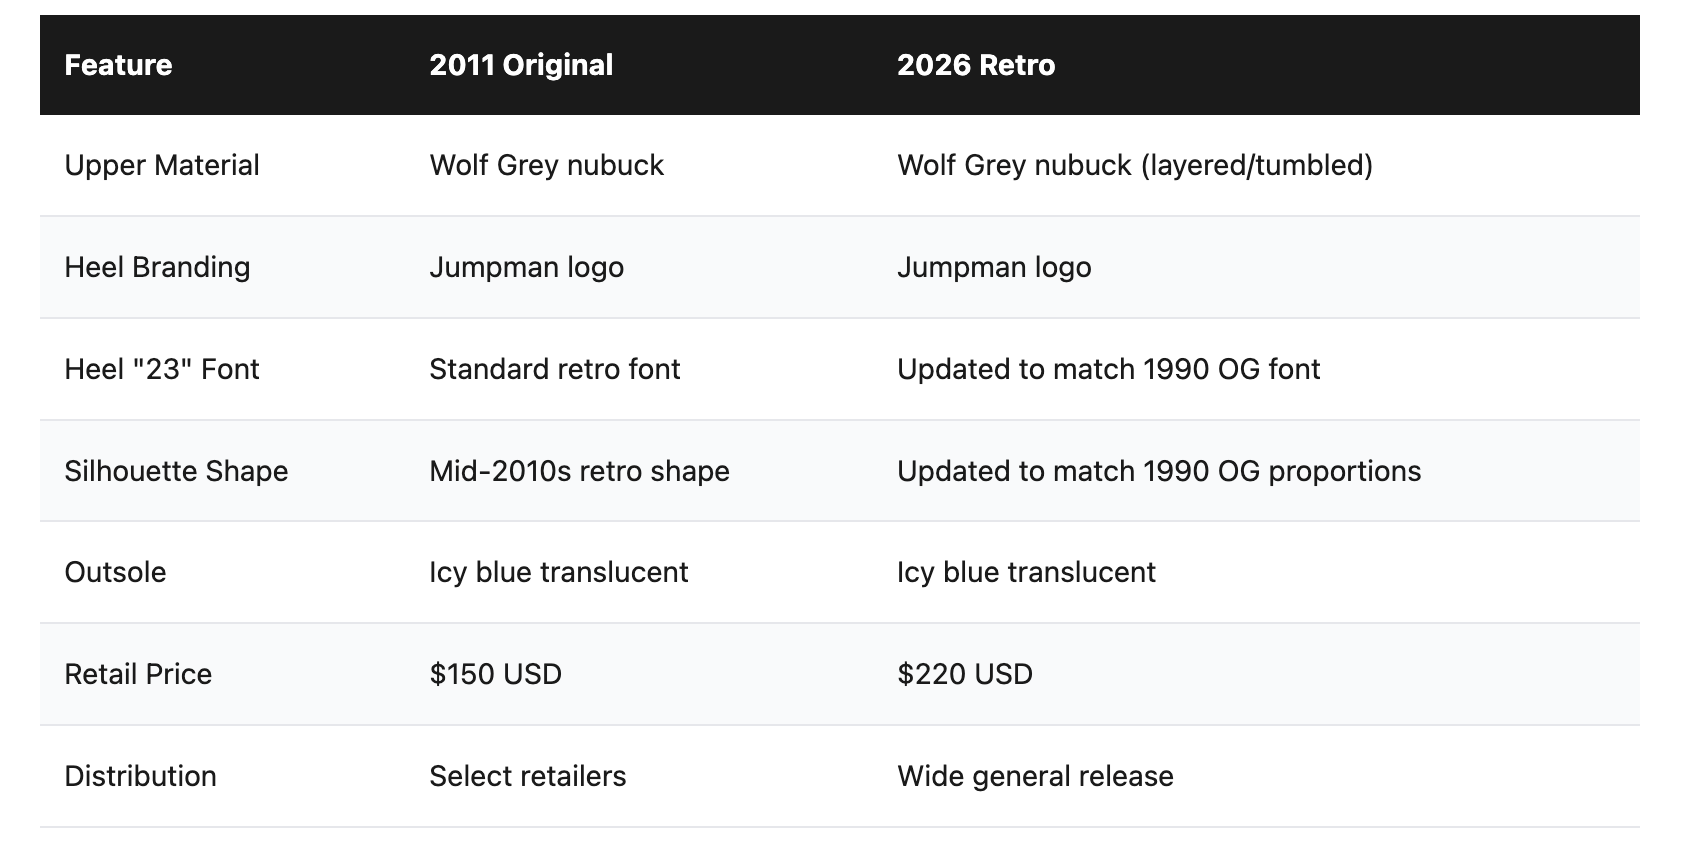The height and width of the screenshot is (862, 1692).
Task: Click Updated to match 1990 OG font
Action: [x=1108, y=369]
